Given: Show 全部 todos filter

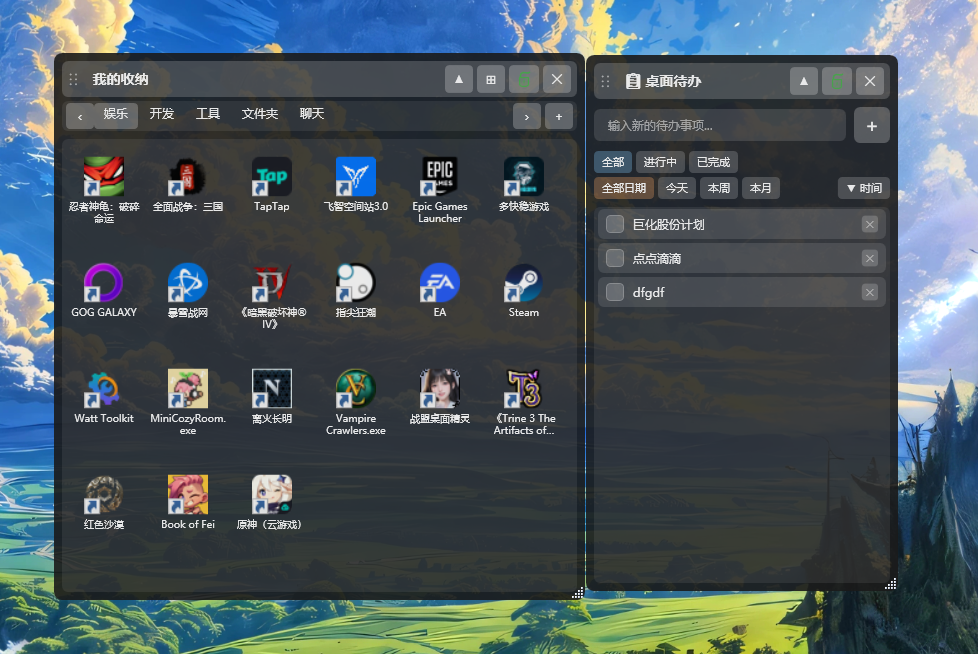Looking at the screenshot, I should (x=613, y=162).
